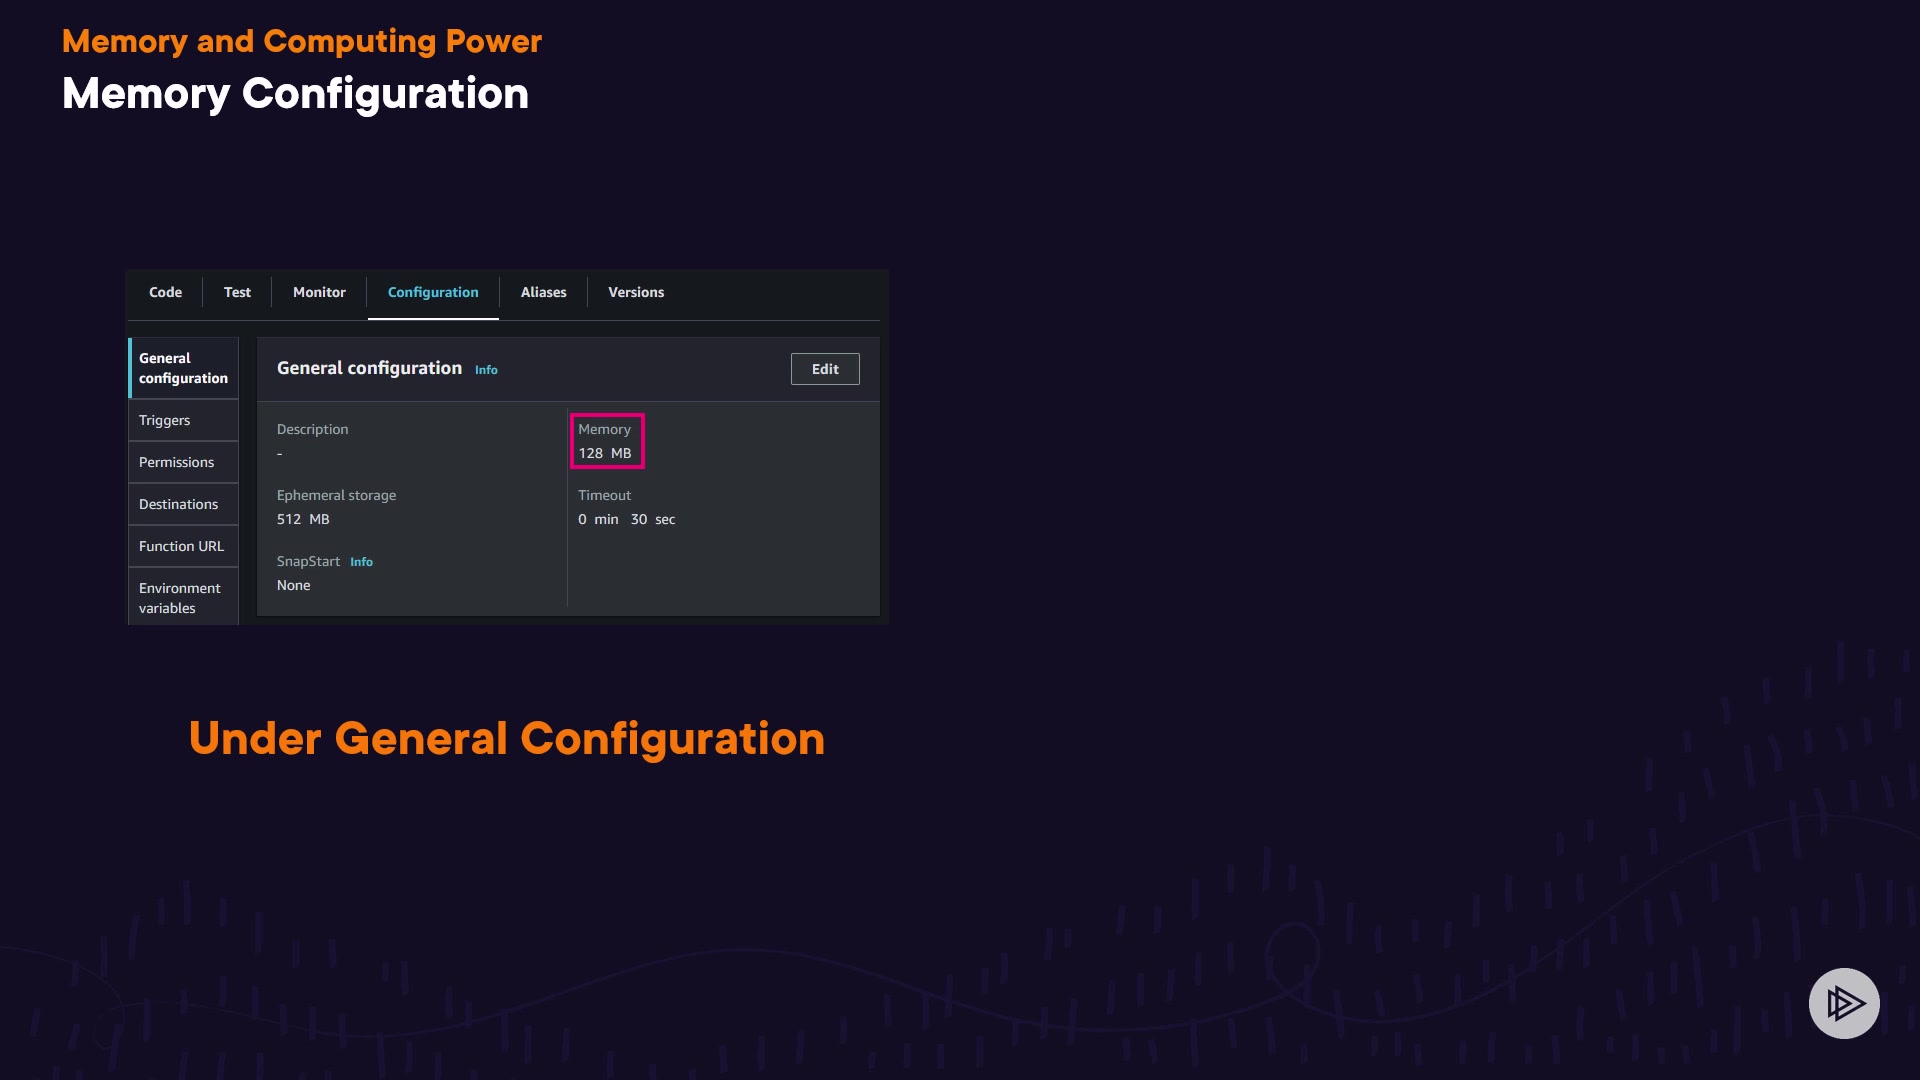Image resolution: width=1920 pixels, height=1080 pixels.
Task: Open the Code tab
Action: point(165,292)
